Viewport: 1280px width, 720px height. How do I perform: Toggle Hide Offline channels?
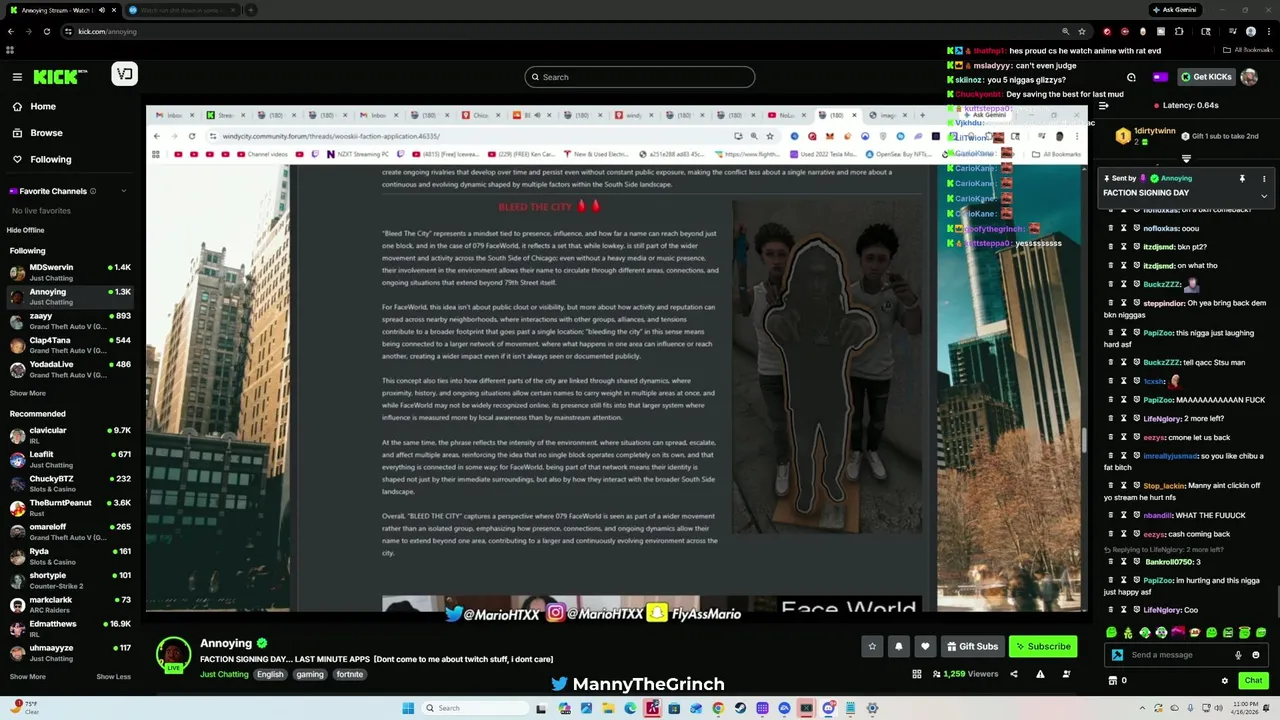(26, 230)
